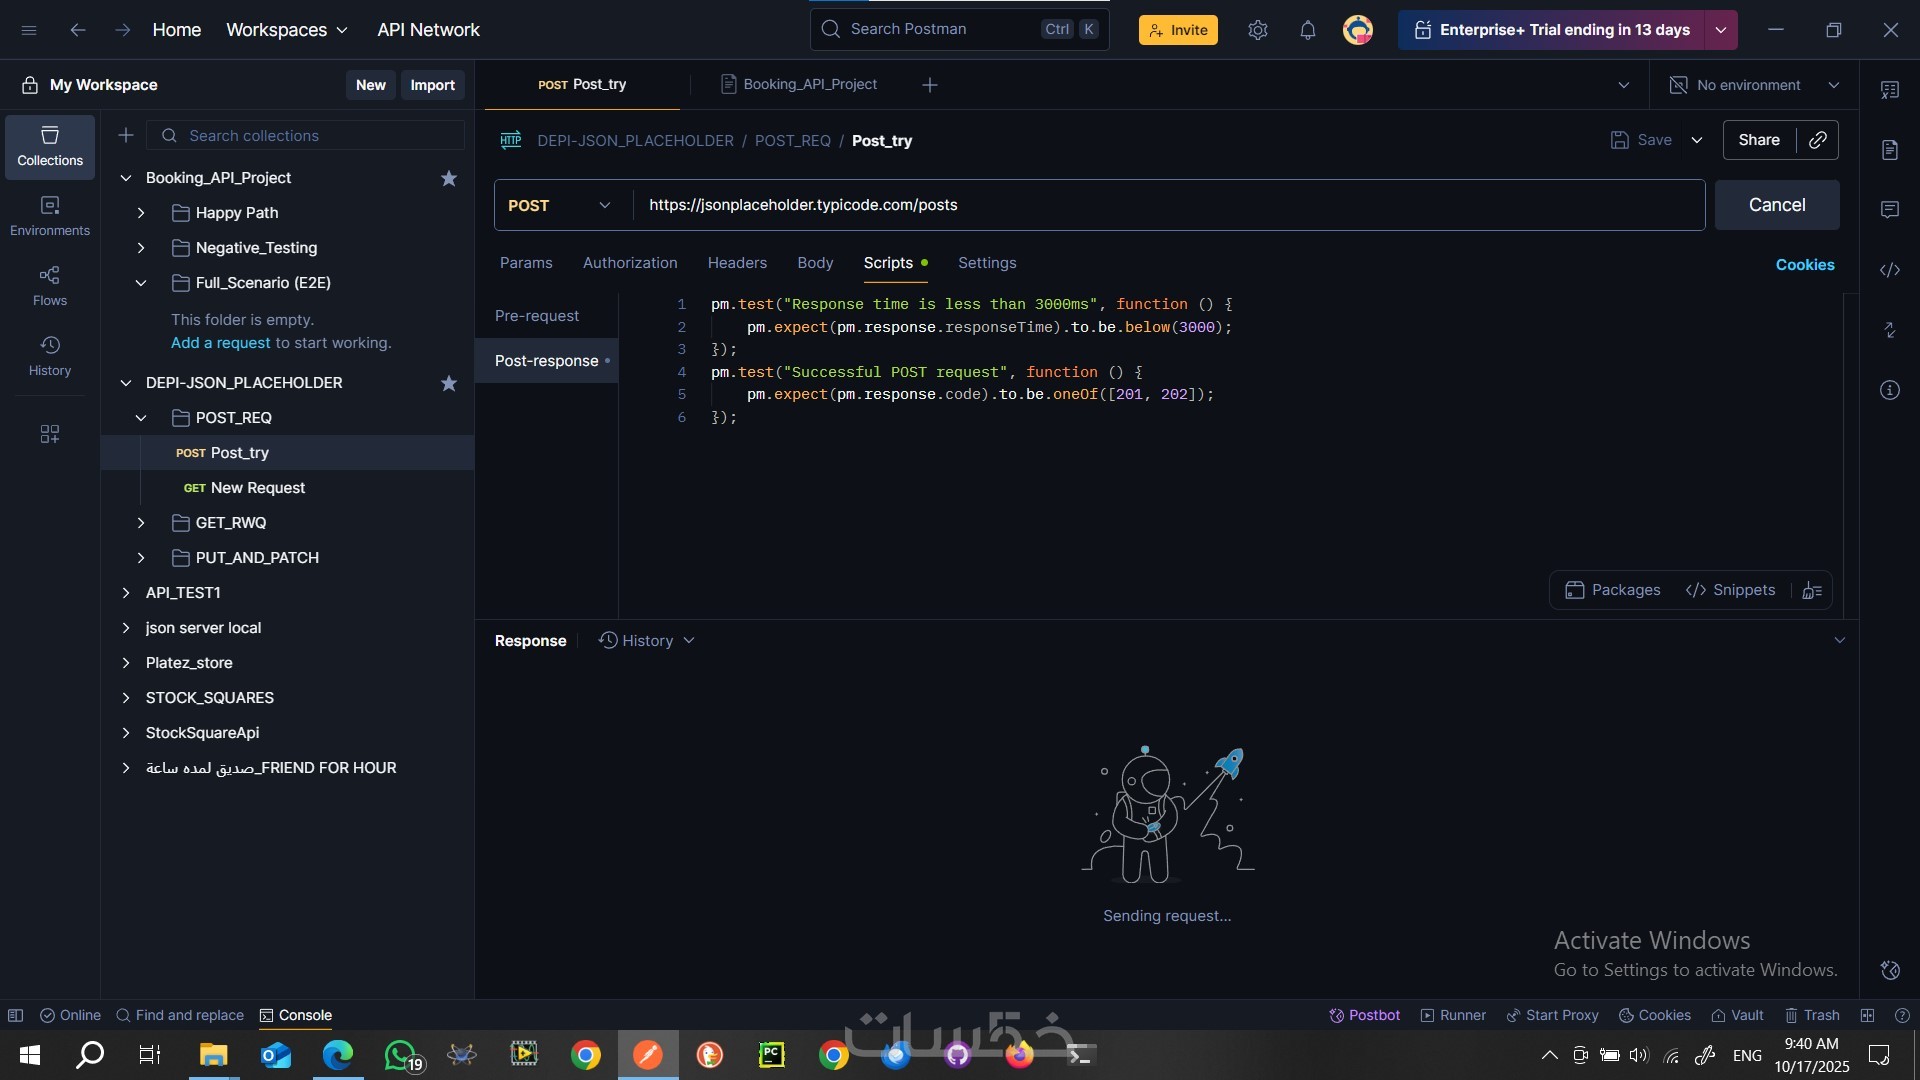Viewport: 1920px width, 1080px height.
Task: Open the Flows sidebar panel
Action: point(49,286)
